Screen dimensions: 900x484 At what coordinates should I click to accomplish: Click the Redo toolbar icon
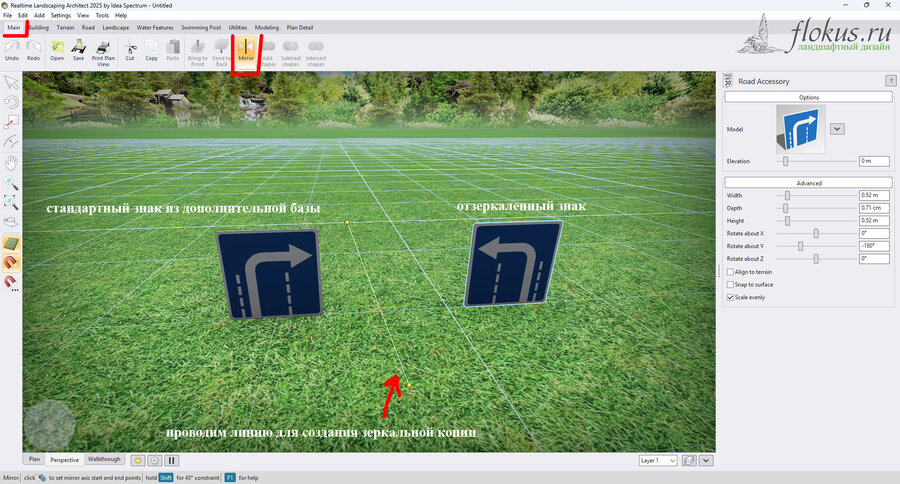(x=33, y=51)
